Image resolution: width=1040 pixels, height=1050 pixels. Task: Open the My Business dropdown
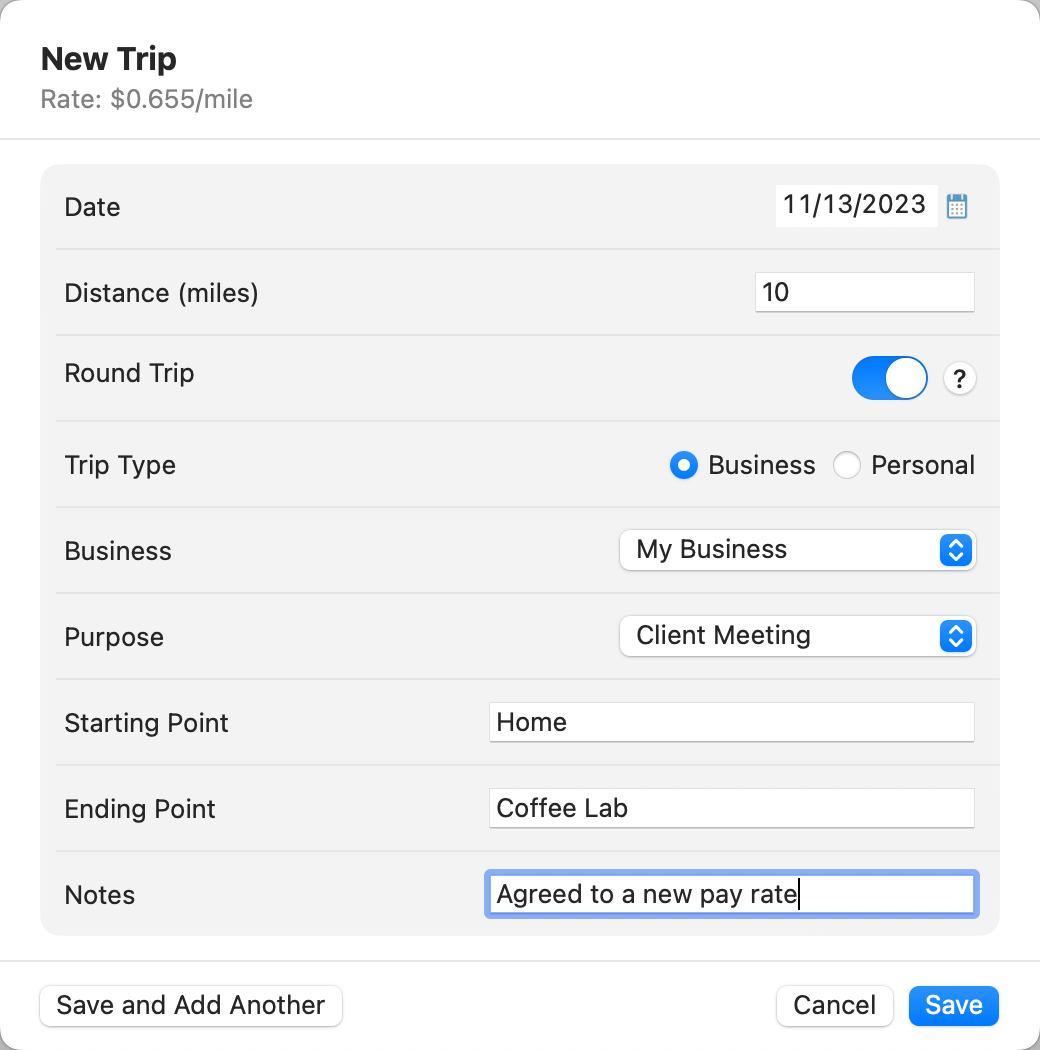797,550
